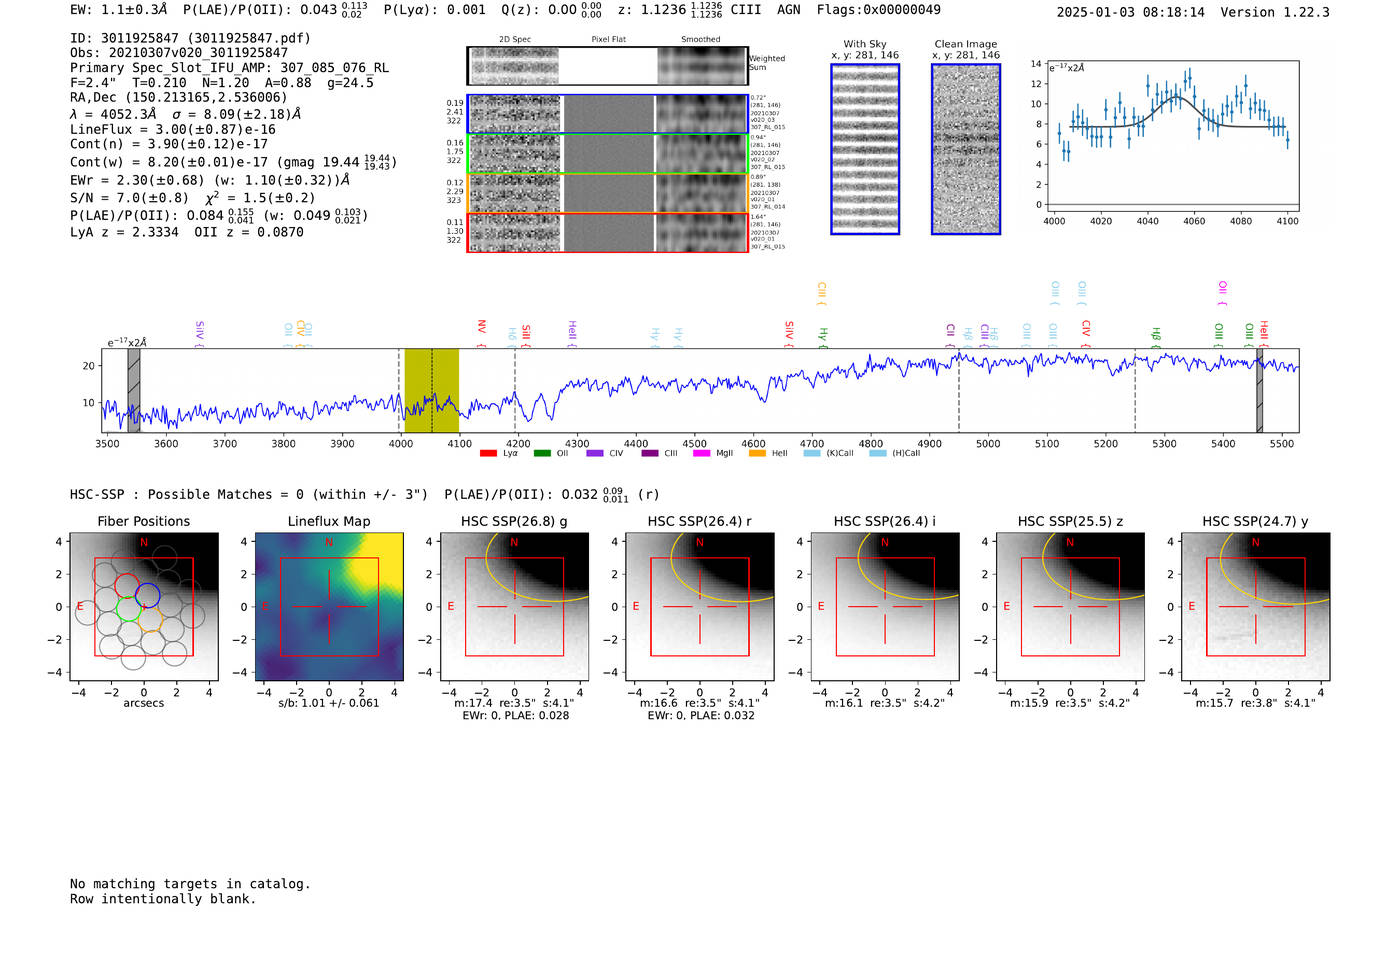Select the red-bordered fiber spectrum row
Viewport: 1400px width, 953px height.
tap(607, 233)
